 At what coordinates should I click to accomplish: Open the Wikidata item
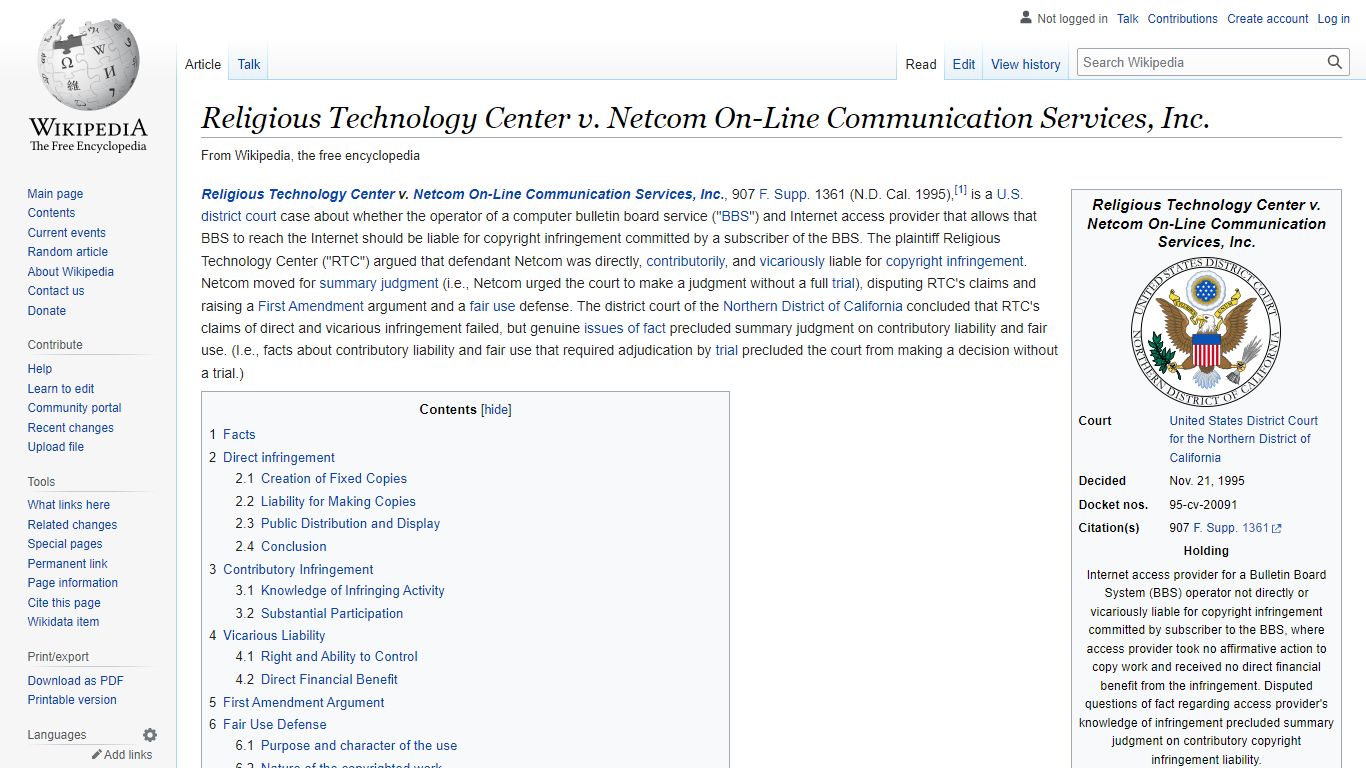(63, 622)
